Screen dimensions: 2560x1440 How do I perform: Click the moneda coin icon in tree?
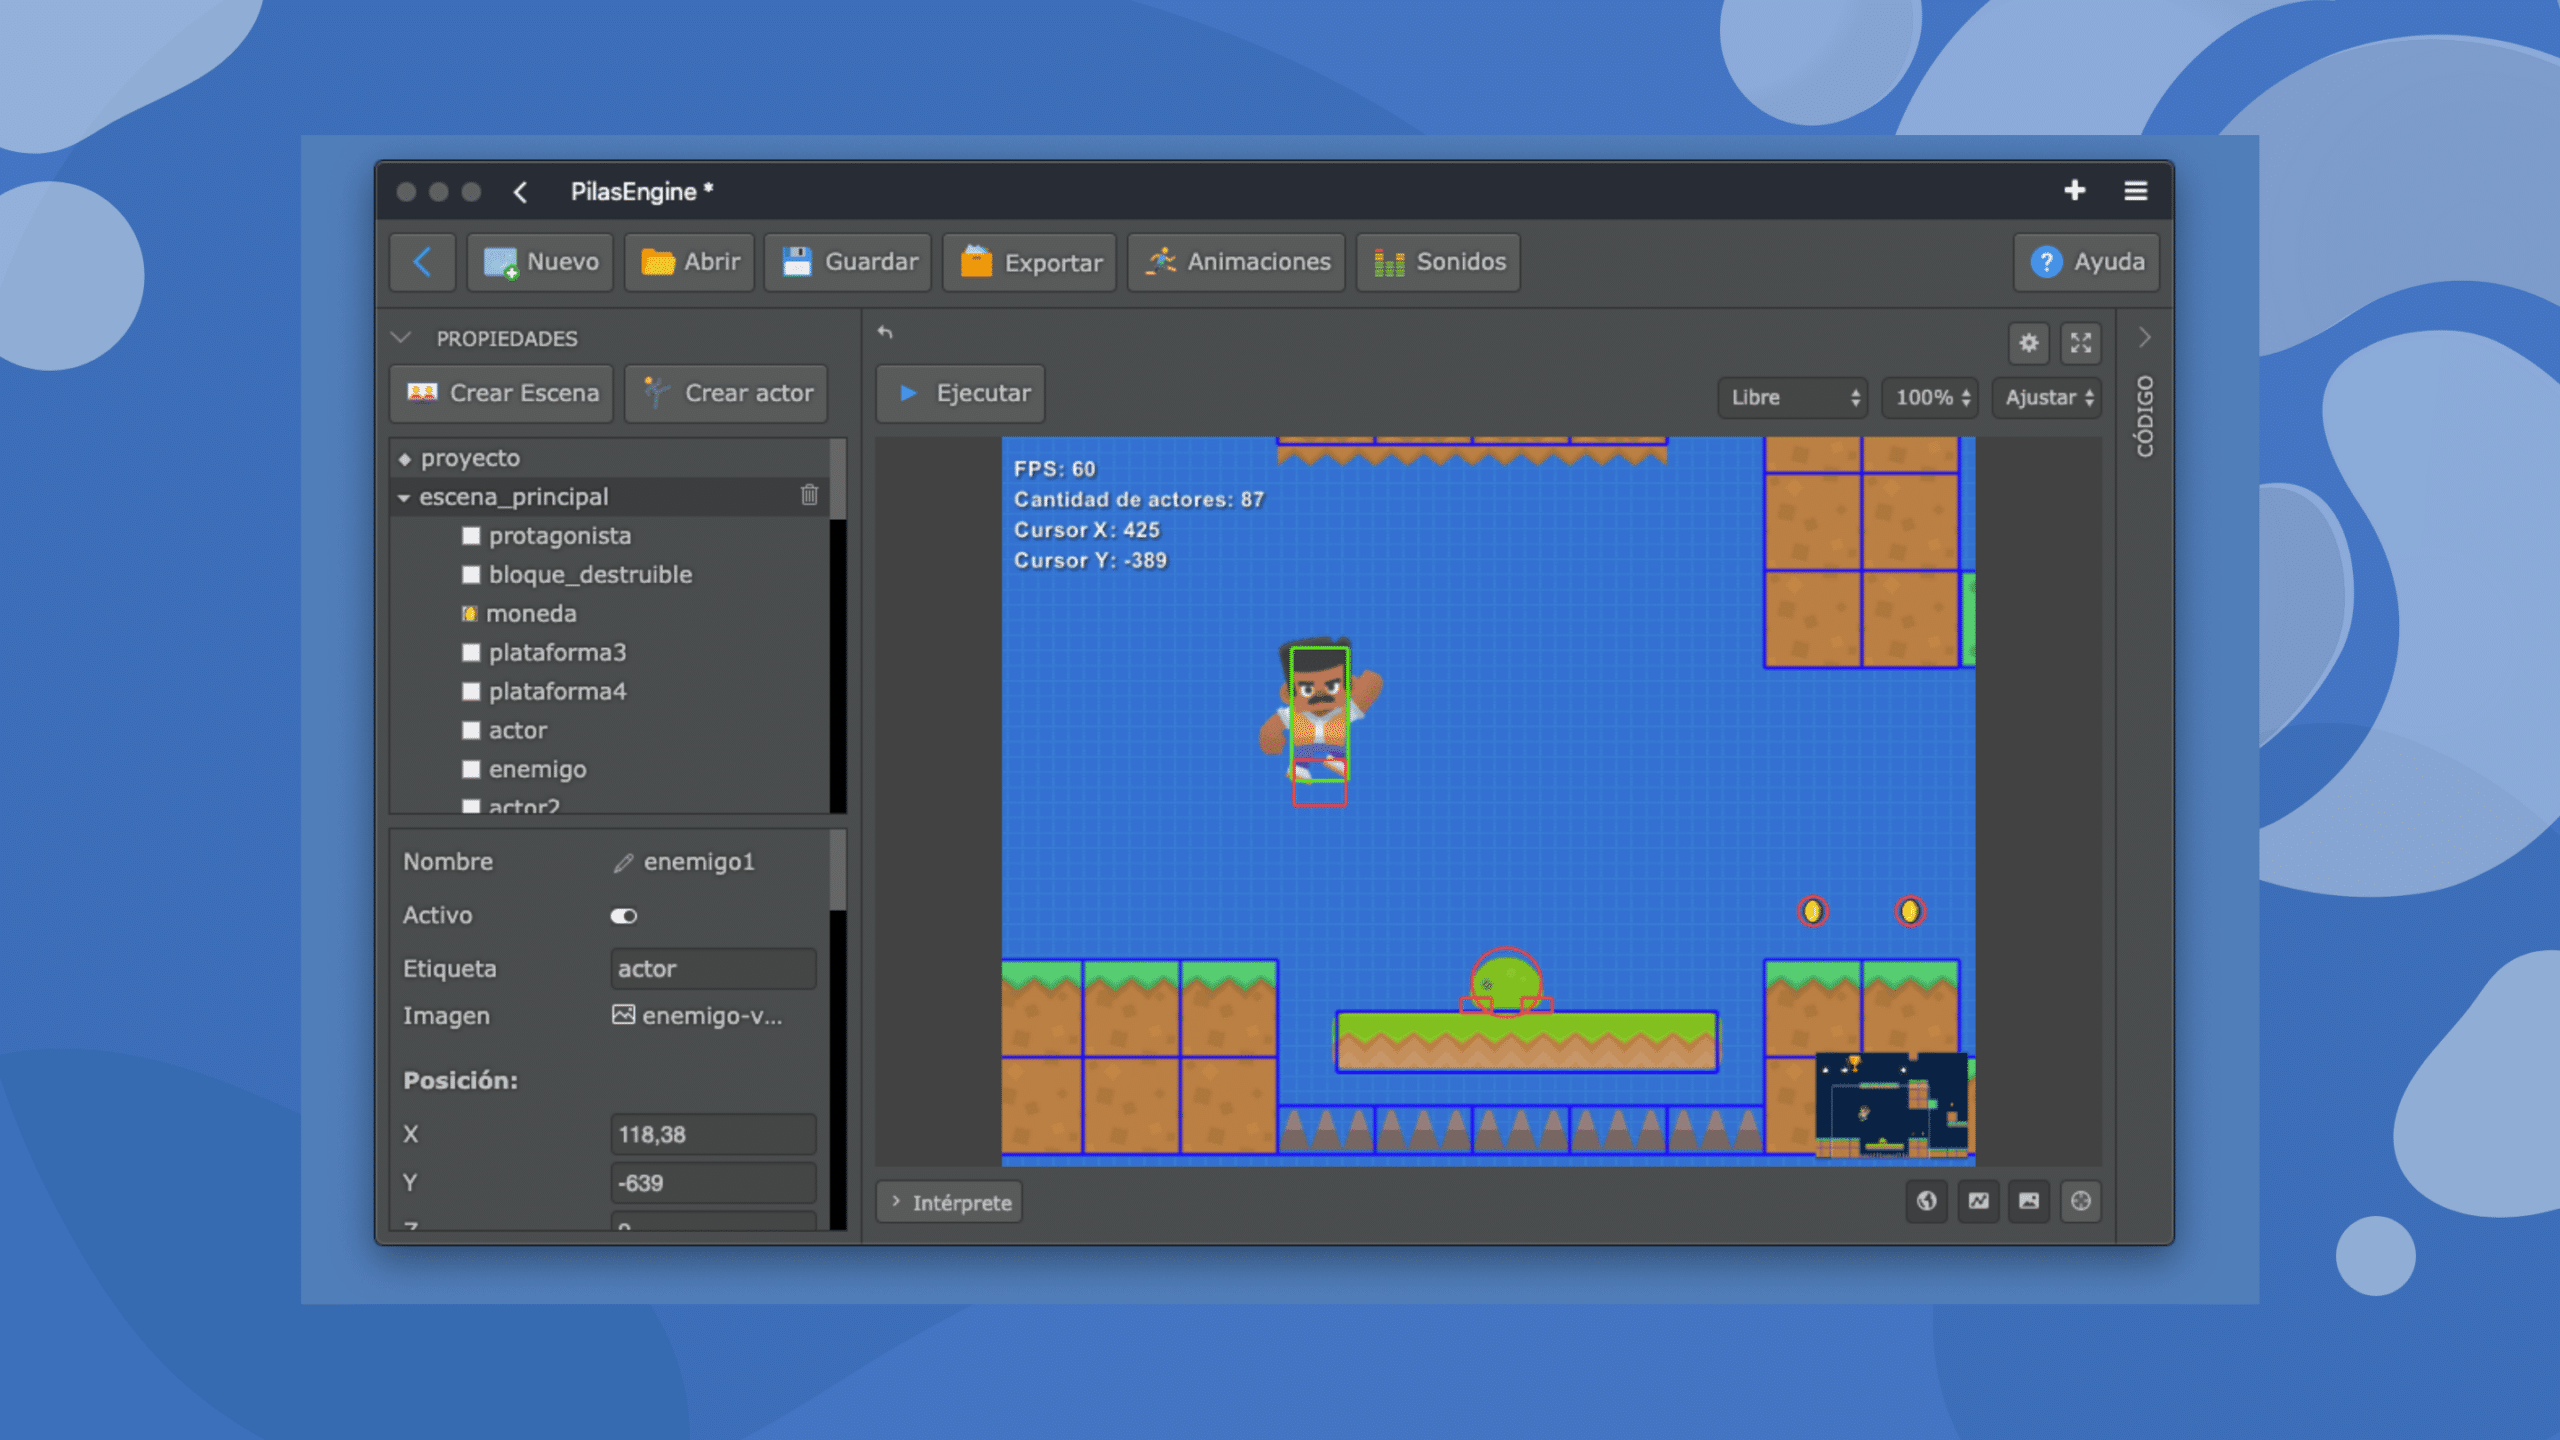(469, 613)
